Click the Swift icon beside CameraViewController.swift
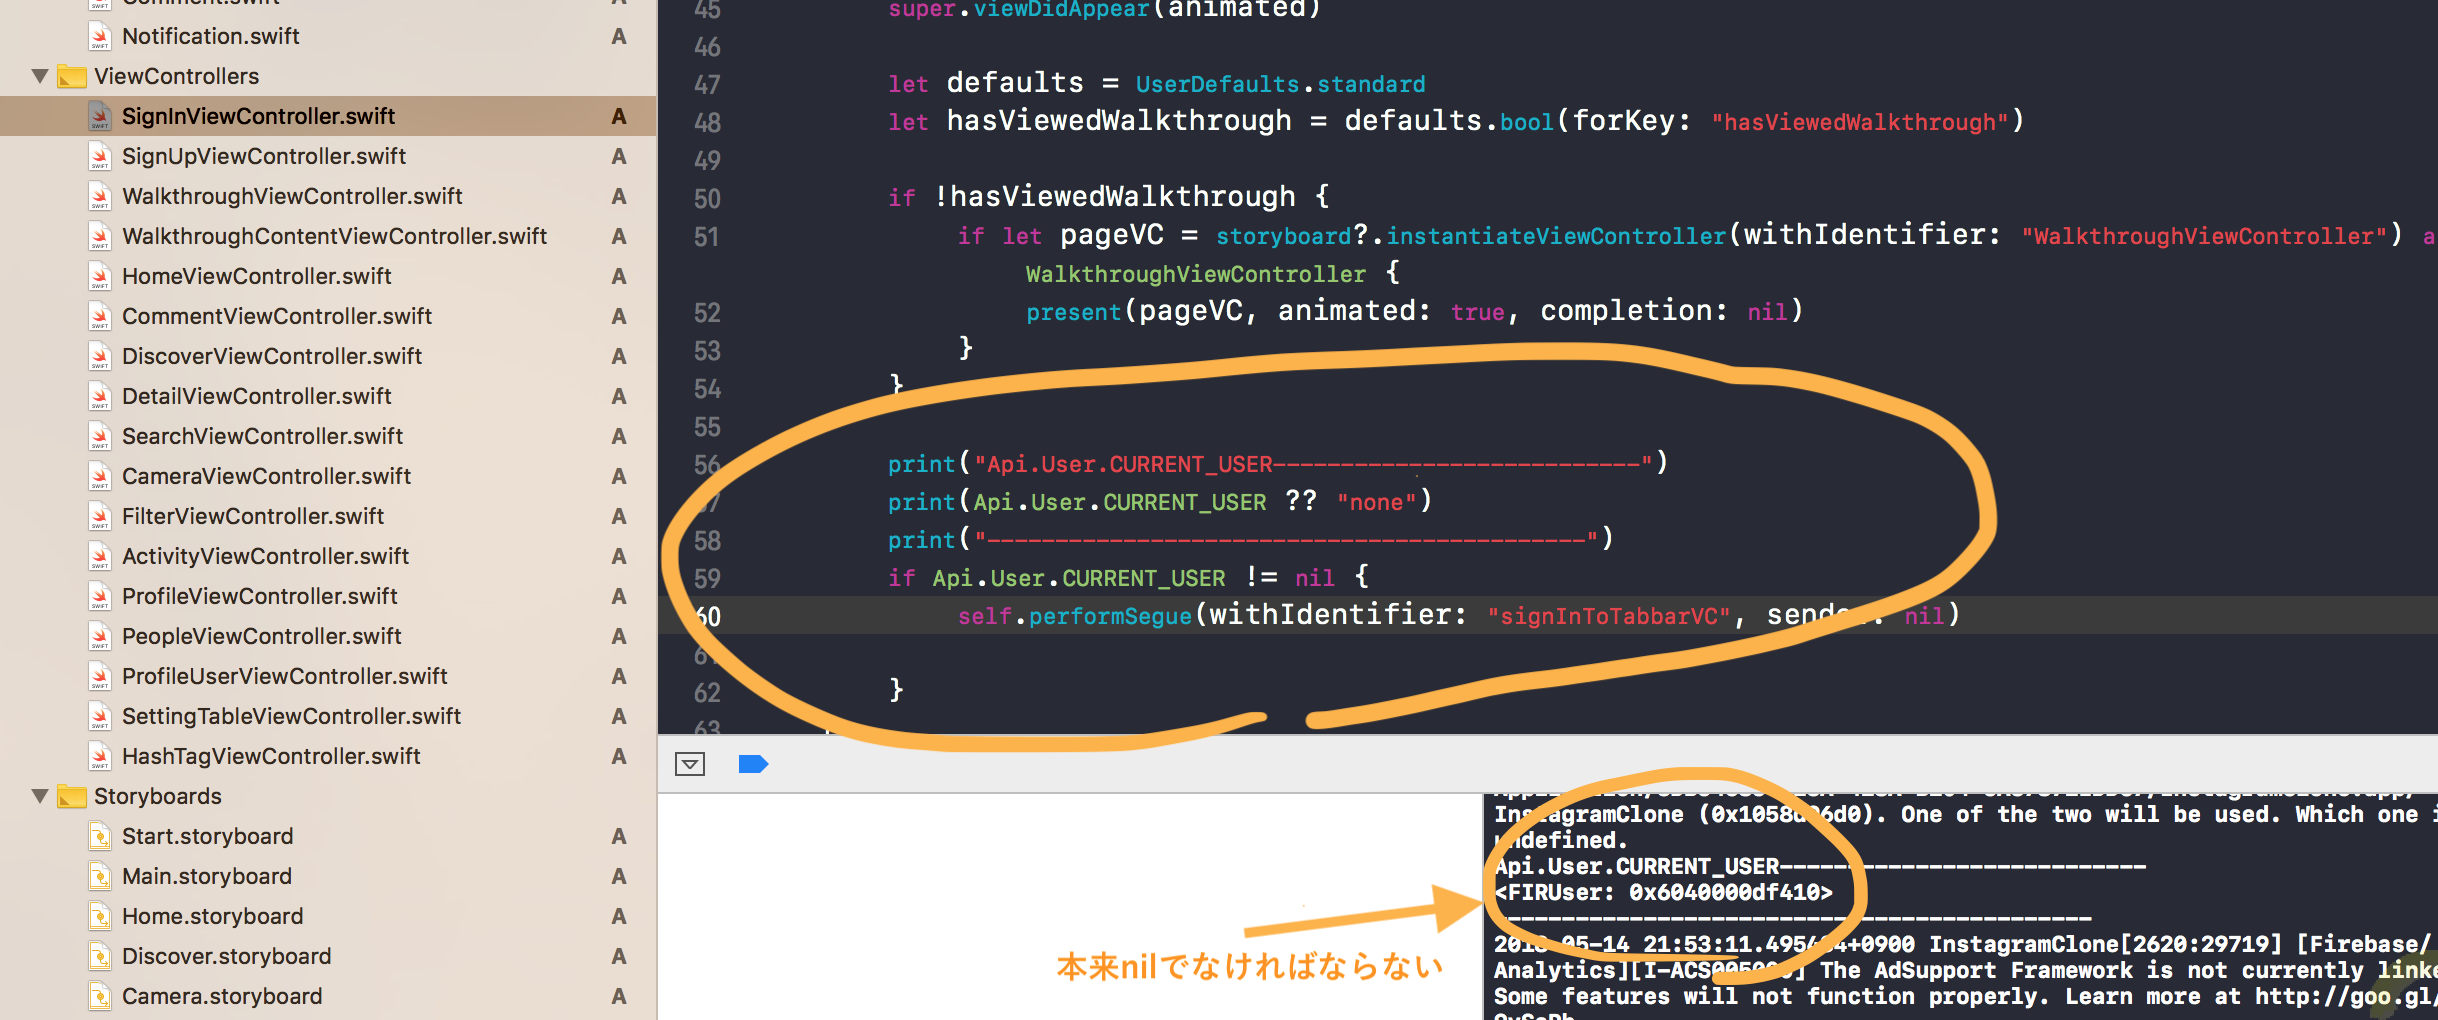This screenshot has width=2438, height=1020. click(x=99, y=476)
